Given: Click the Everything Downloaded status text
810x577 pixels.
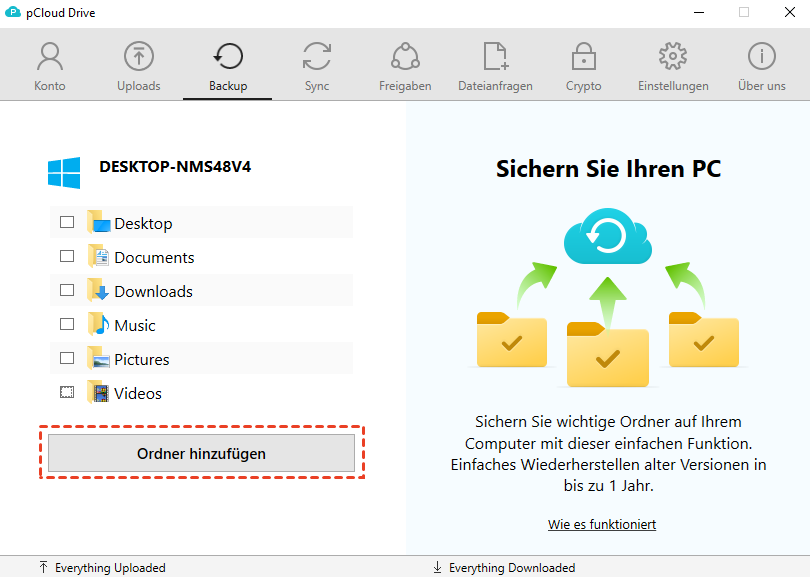Looking at the screenshot, I should pyautogui.click(x=512, y=568).
